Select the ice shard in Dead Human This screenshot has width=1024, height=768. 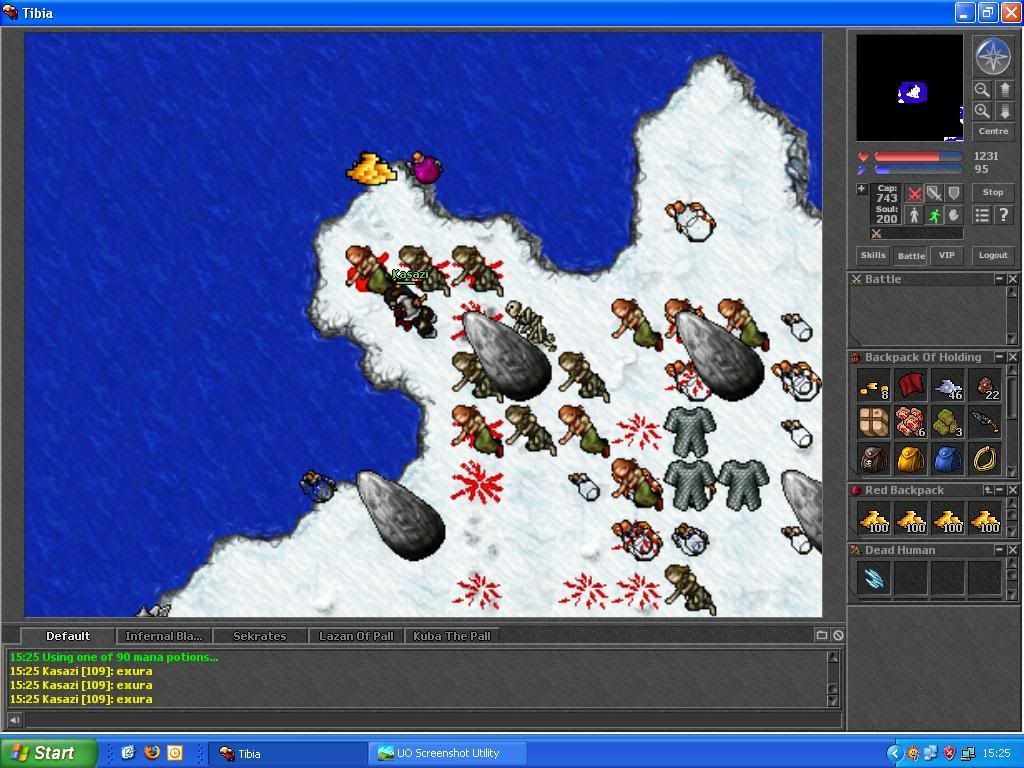[874, 578]
